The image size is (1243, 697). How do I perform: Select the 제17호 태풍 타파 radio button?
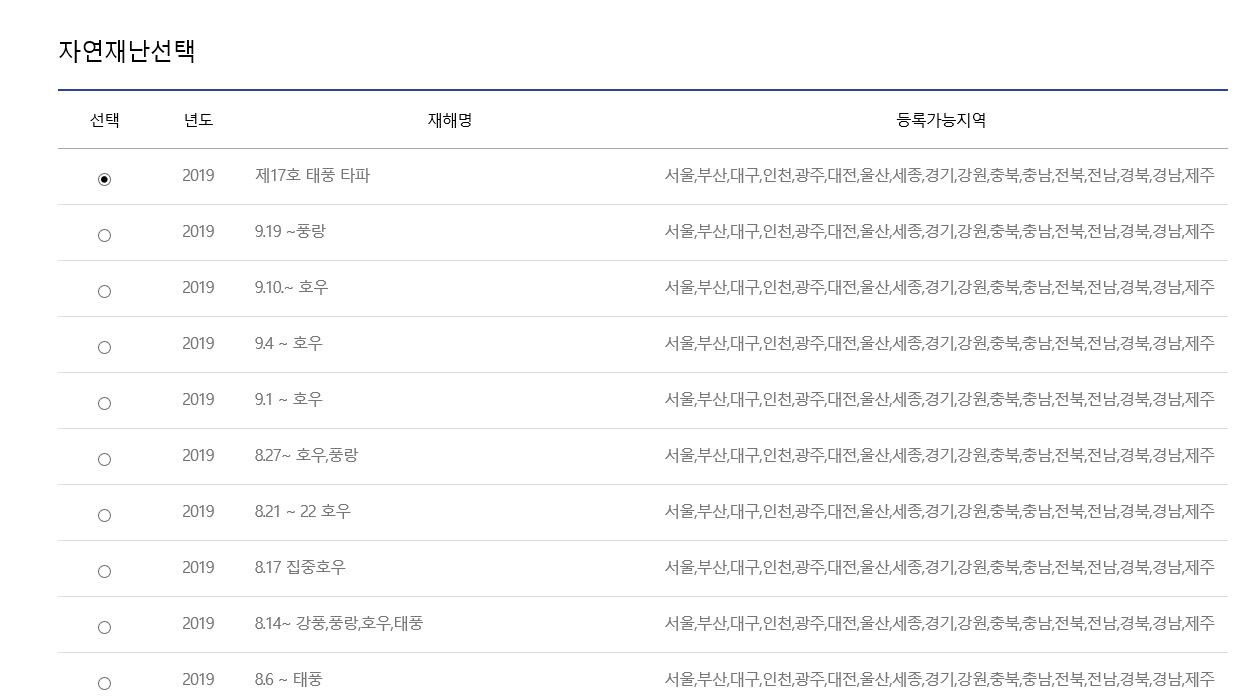(x=104, y=179)
